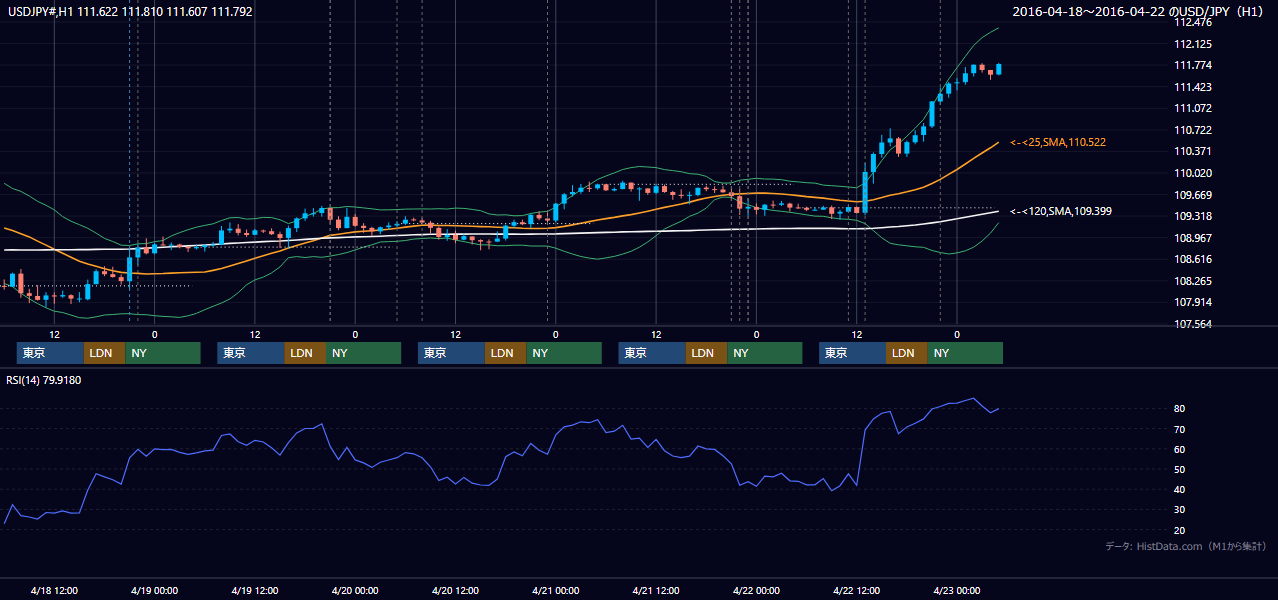Click price axis label 111.774

[1193, 65]
